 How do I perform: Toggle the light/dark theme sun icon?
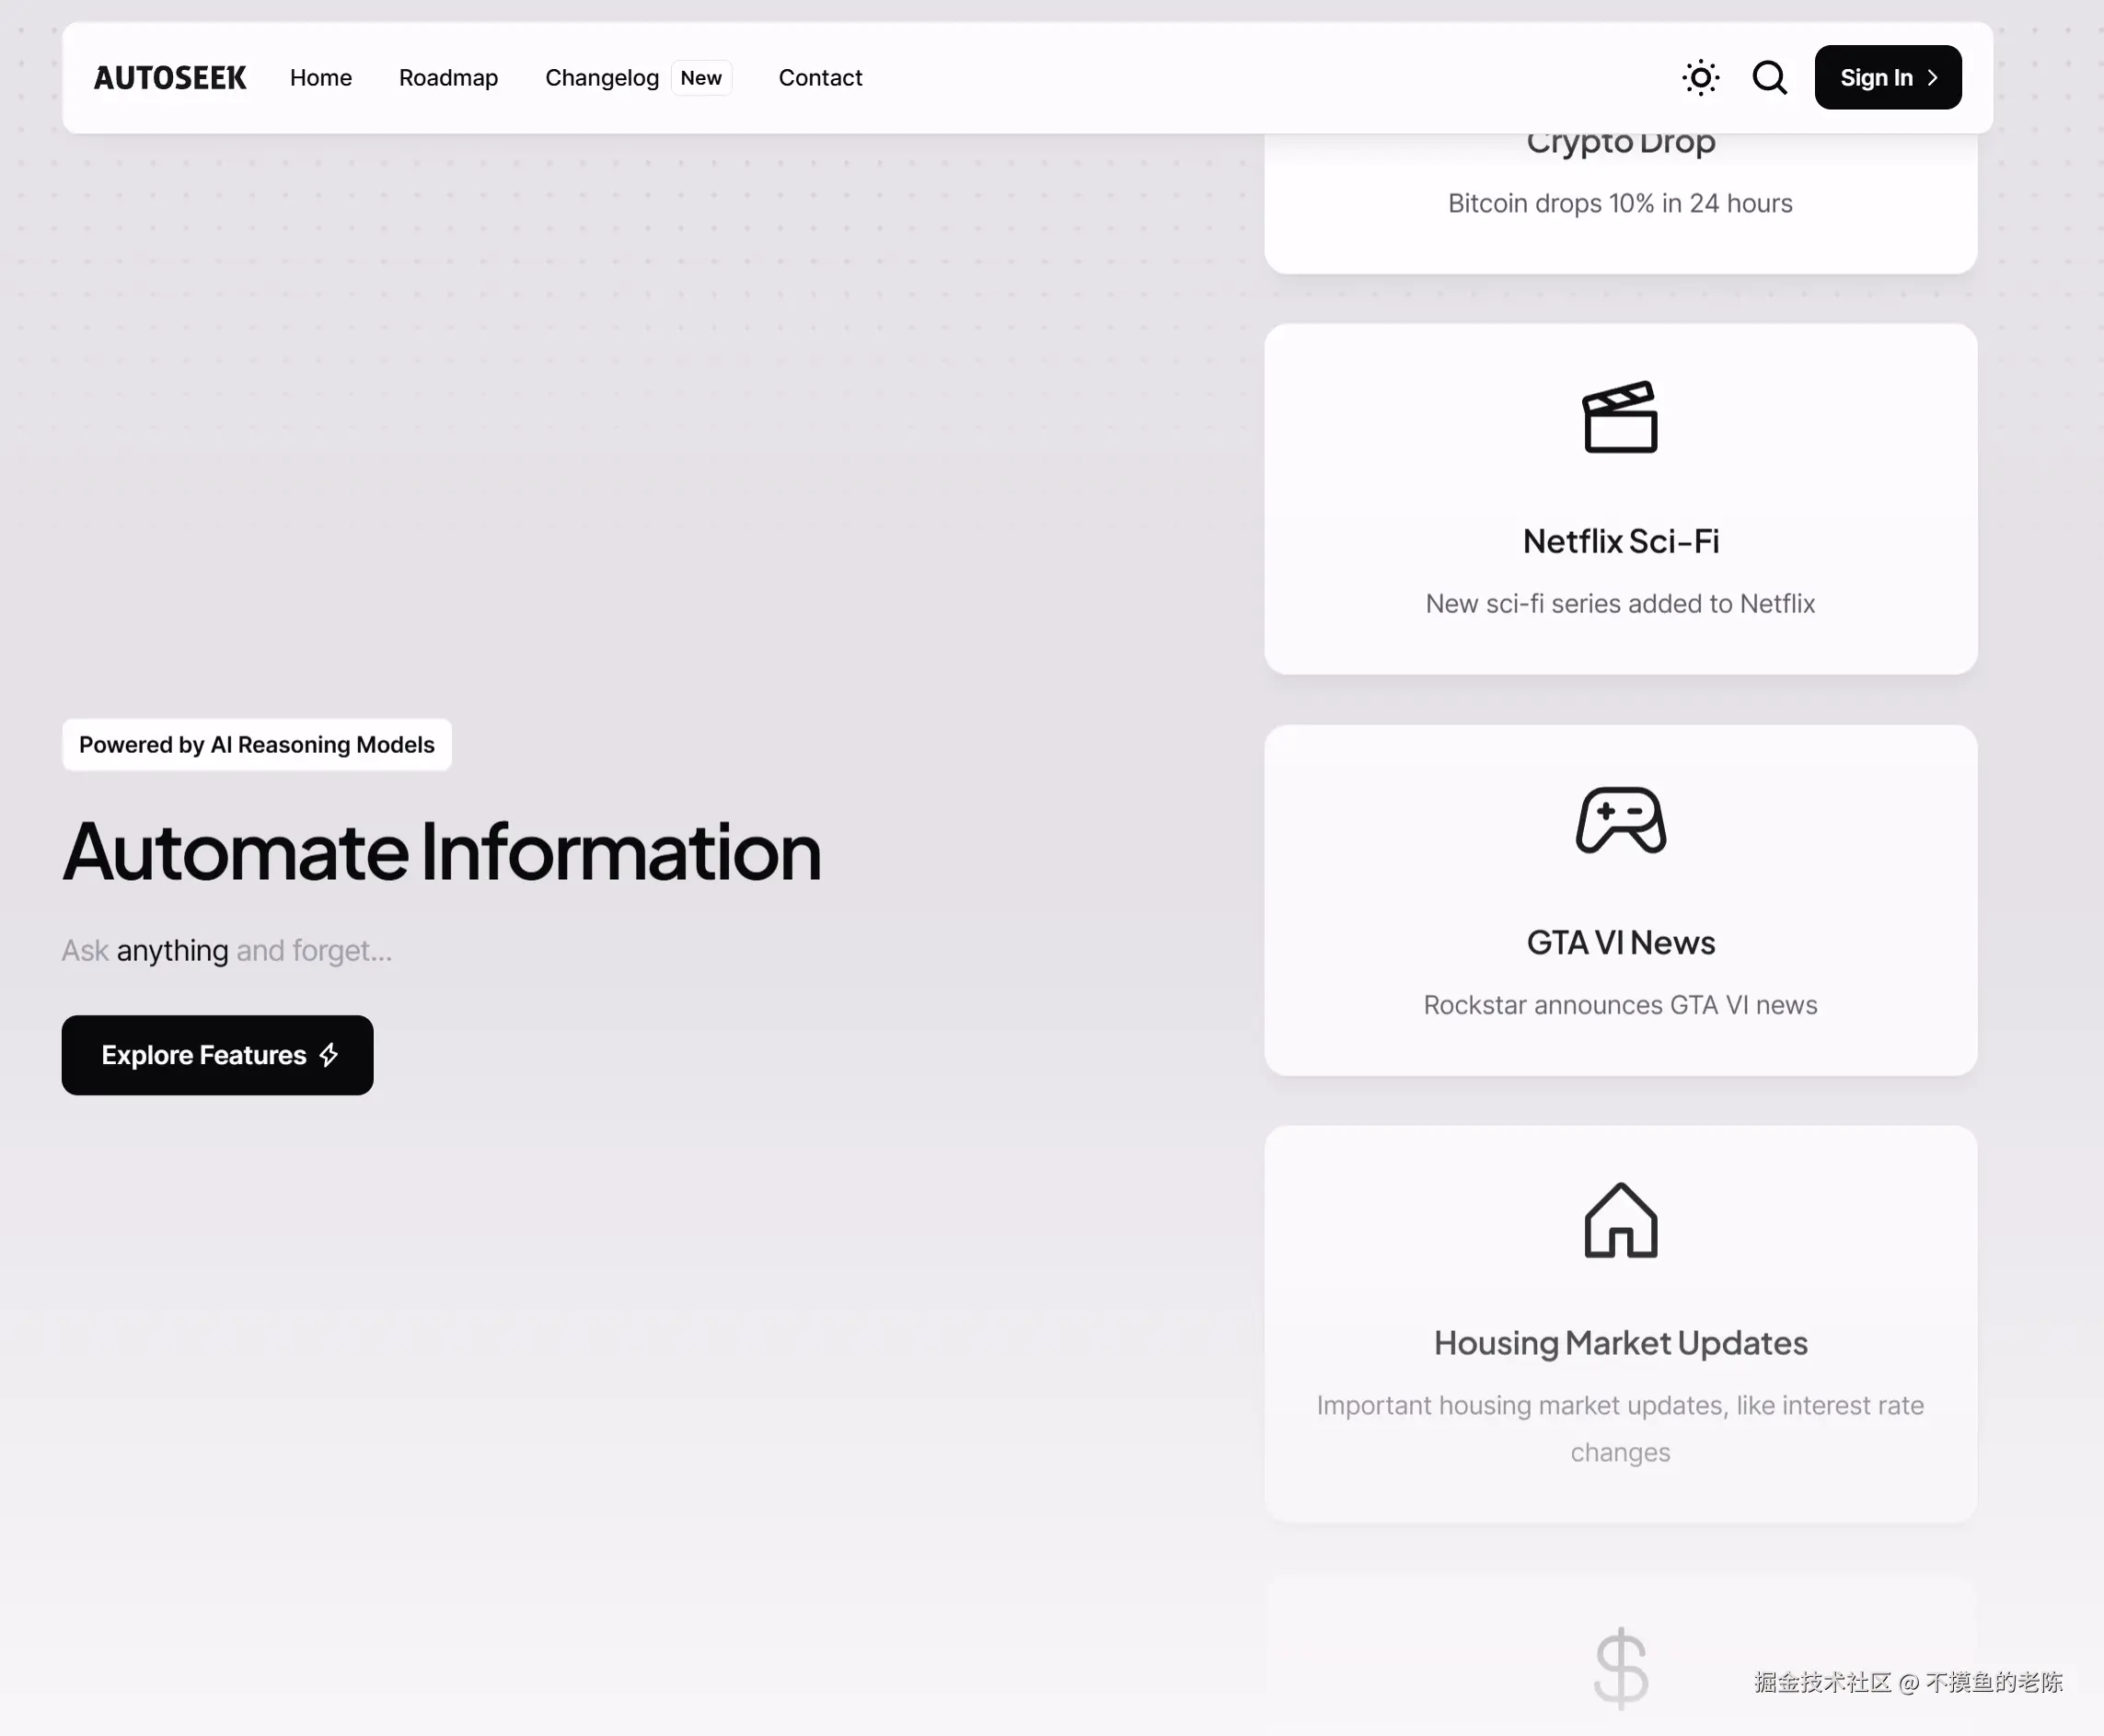click(1700, 78)
